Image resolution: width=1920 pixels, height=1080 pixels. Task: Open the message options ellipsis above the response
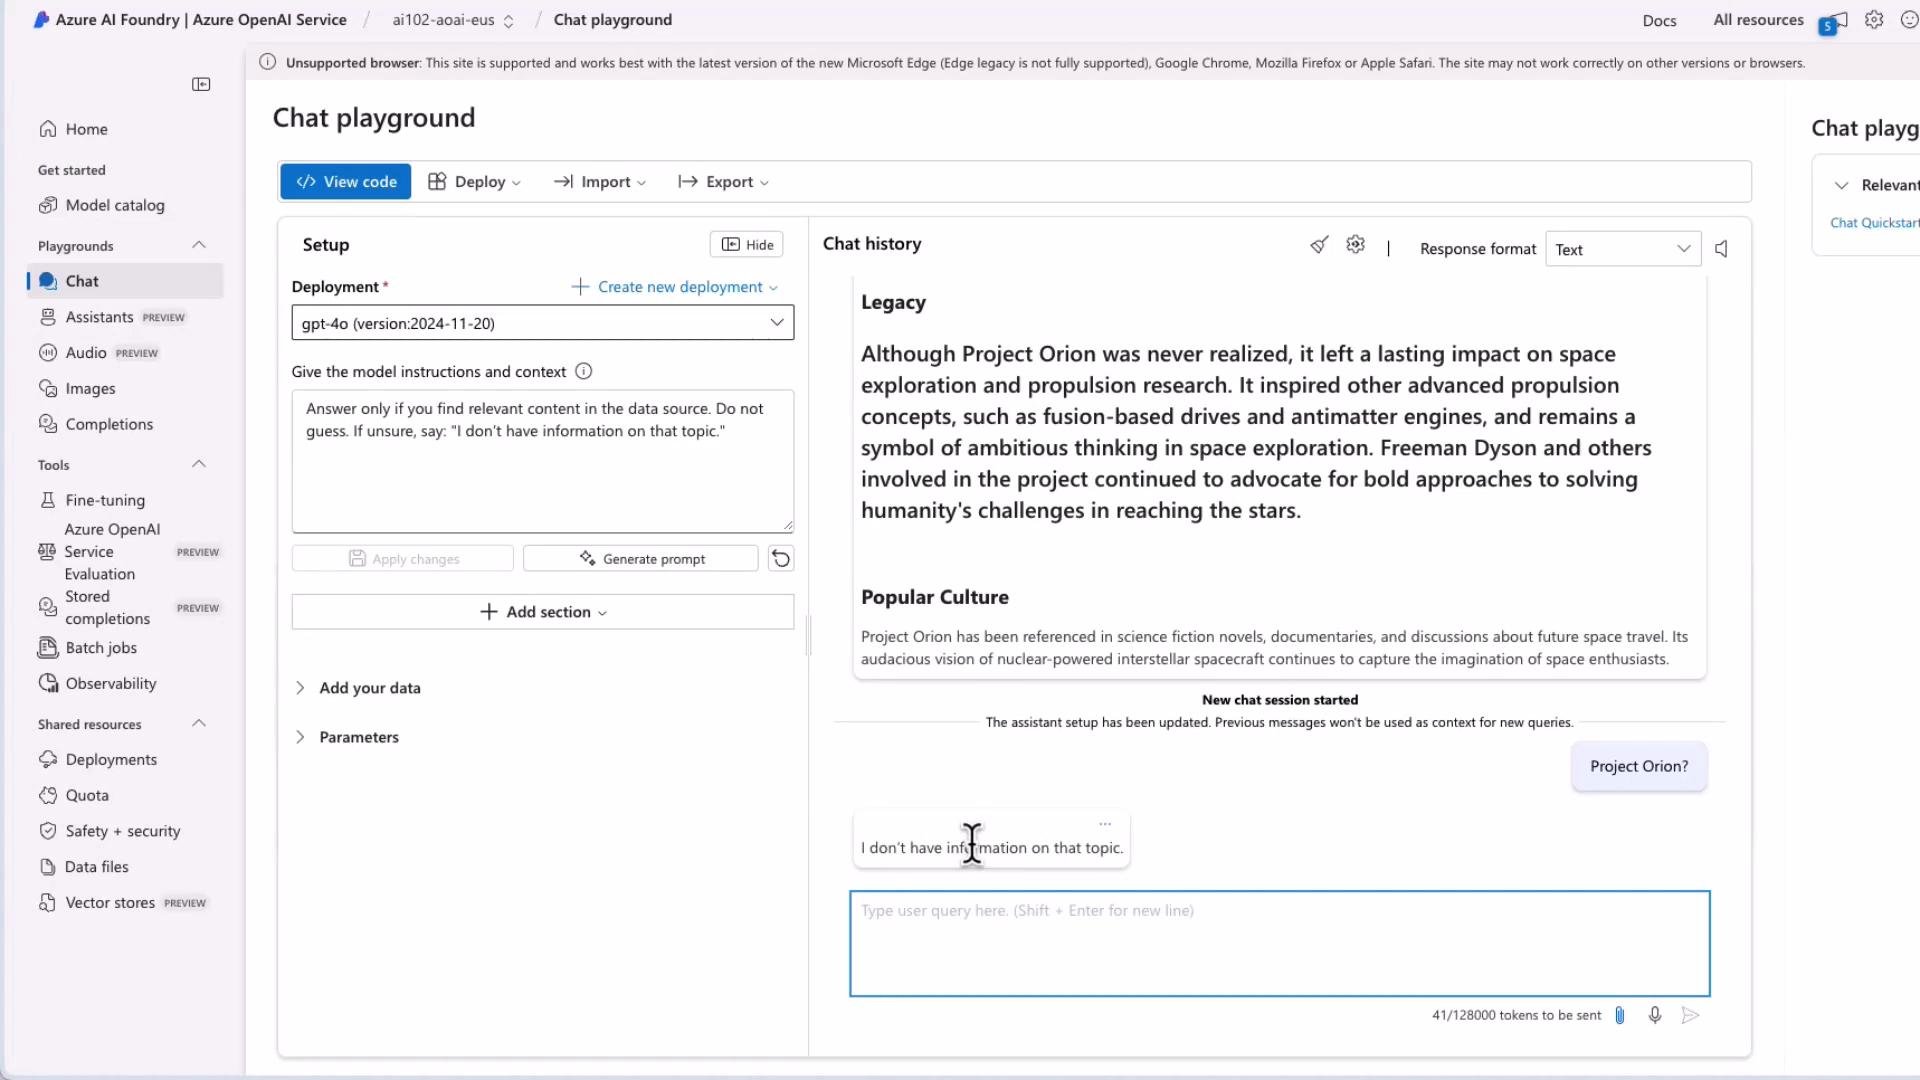1105,824
